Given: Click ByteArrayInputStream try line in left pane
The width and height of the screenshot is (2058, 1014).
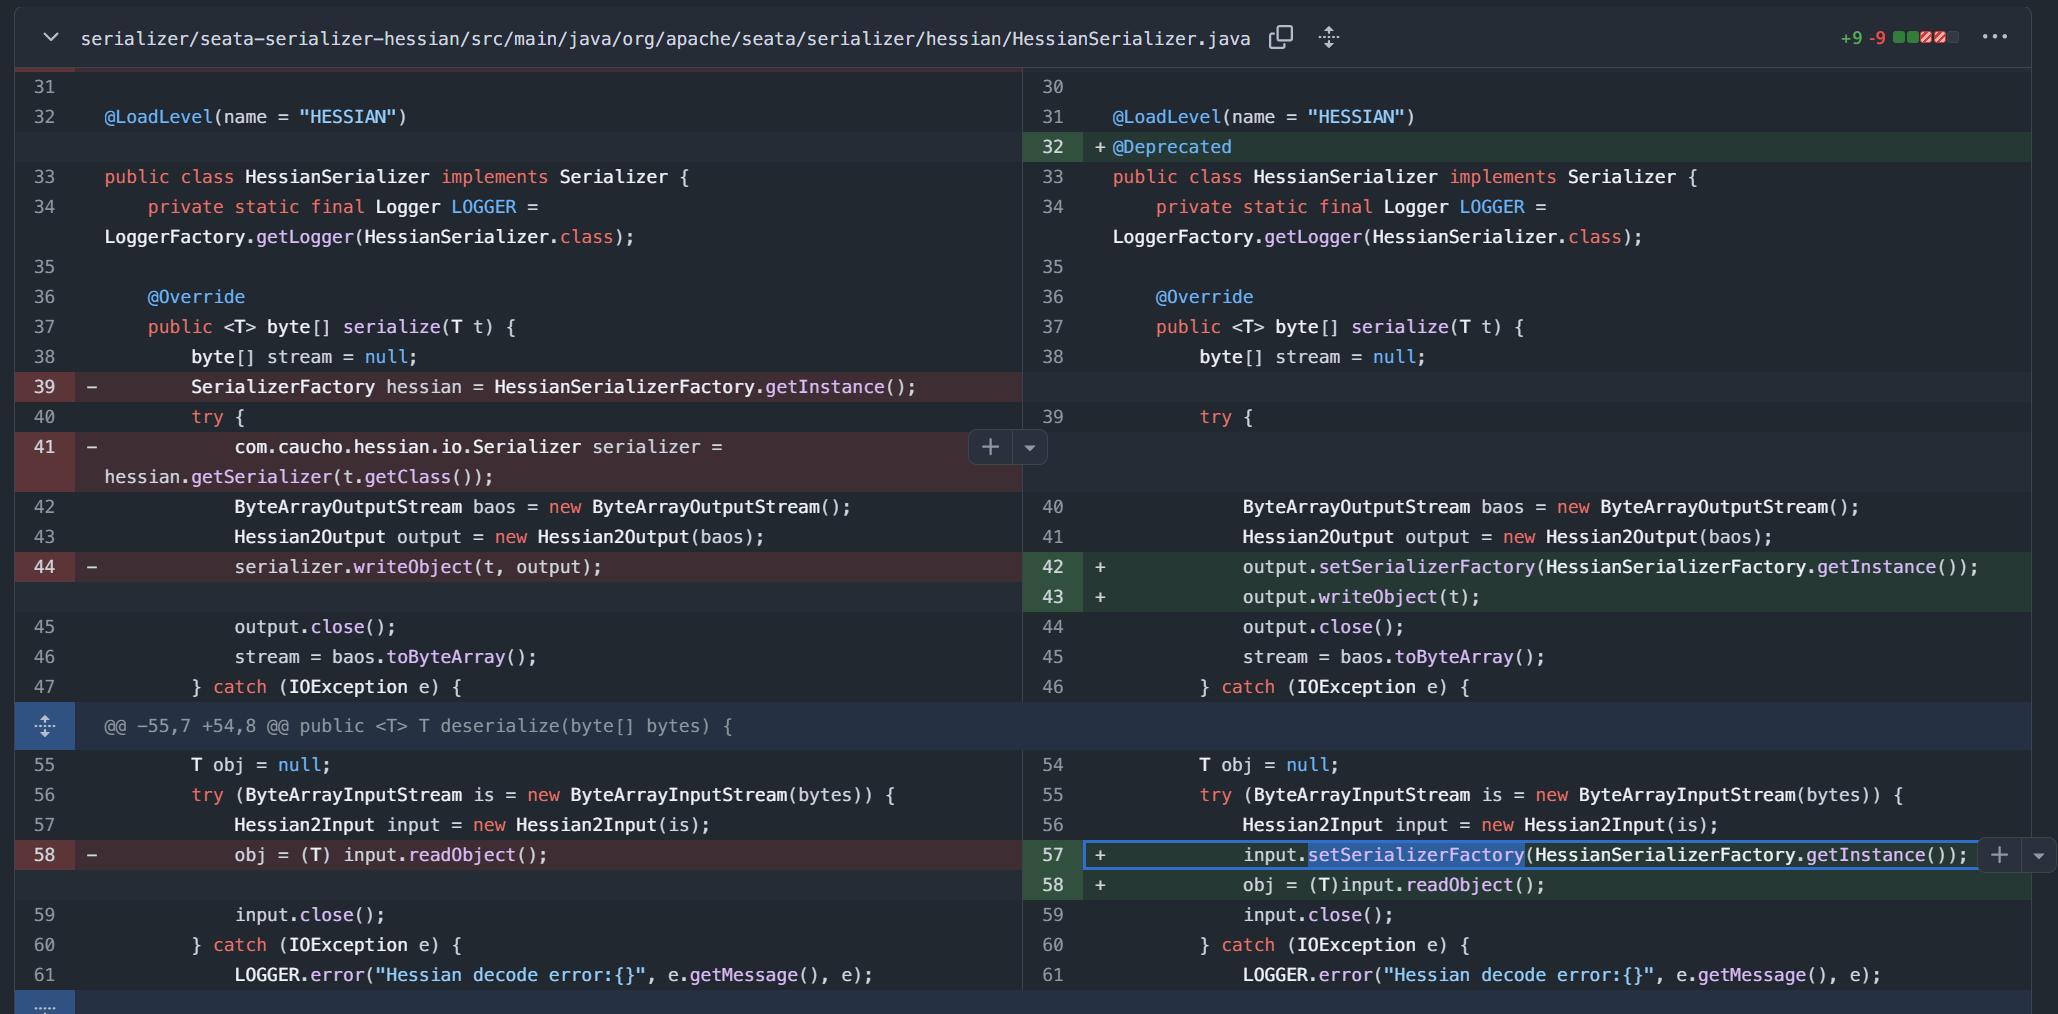Looking at the screenshot, I should tap(543, 795).
